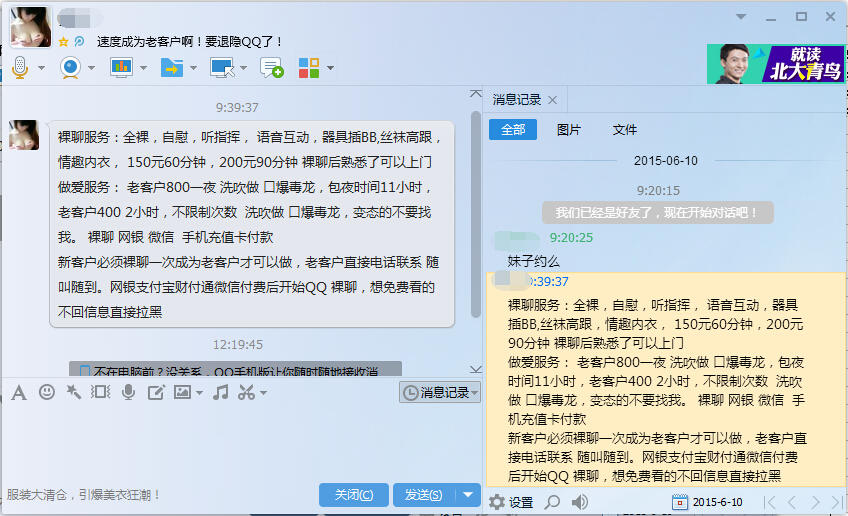The width and height of the screenshot is (848, 516).
Task: Switch to the 图片 tab
Action: point(568,130)
